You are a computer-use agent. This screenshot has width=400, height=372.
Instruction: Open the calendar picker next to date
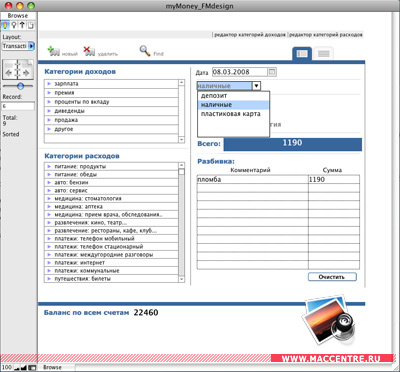pyautogui.click(x=272, y=72)
